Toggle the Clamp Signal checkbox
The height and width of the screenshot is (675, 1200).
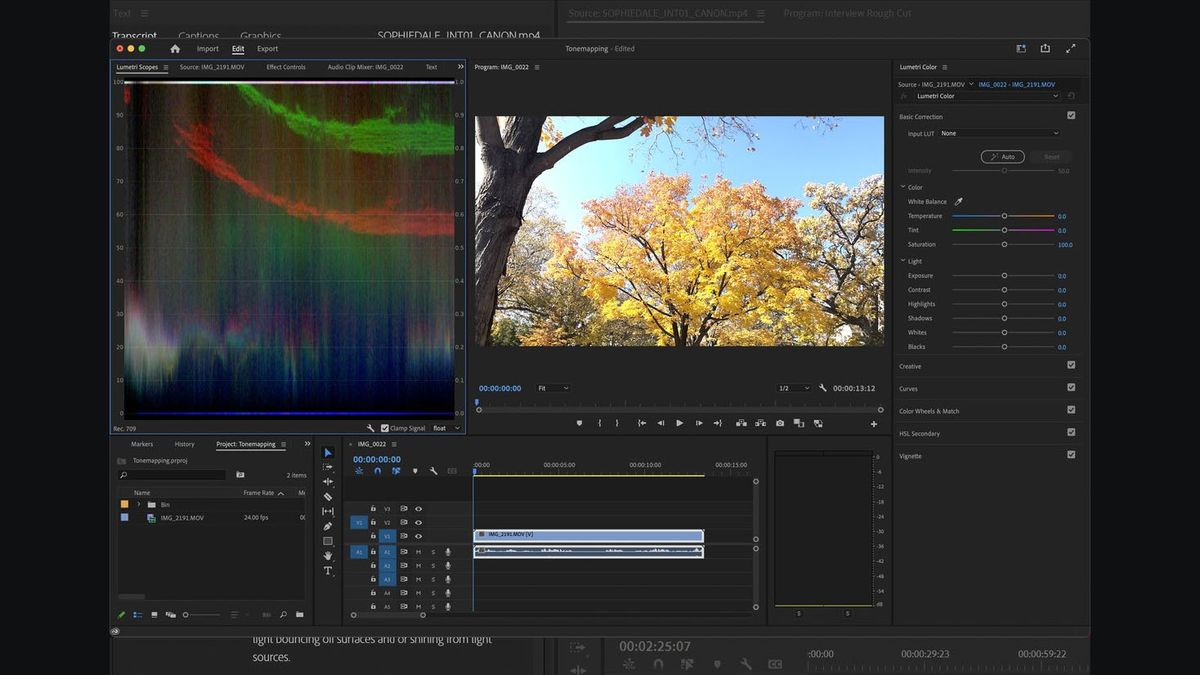click(x=385, y=428)
